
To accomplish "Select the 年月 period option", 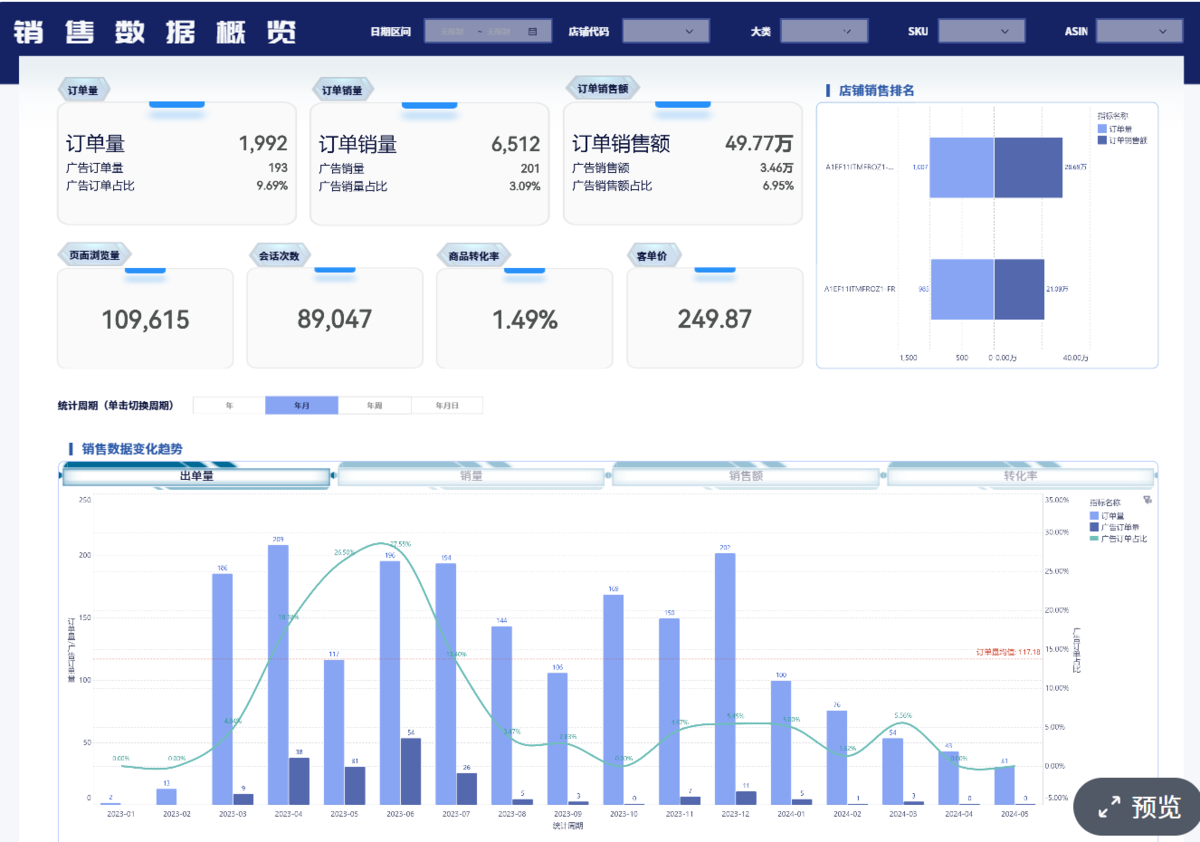I will [301, 405].
